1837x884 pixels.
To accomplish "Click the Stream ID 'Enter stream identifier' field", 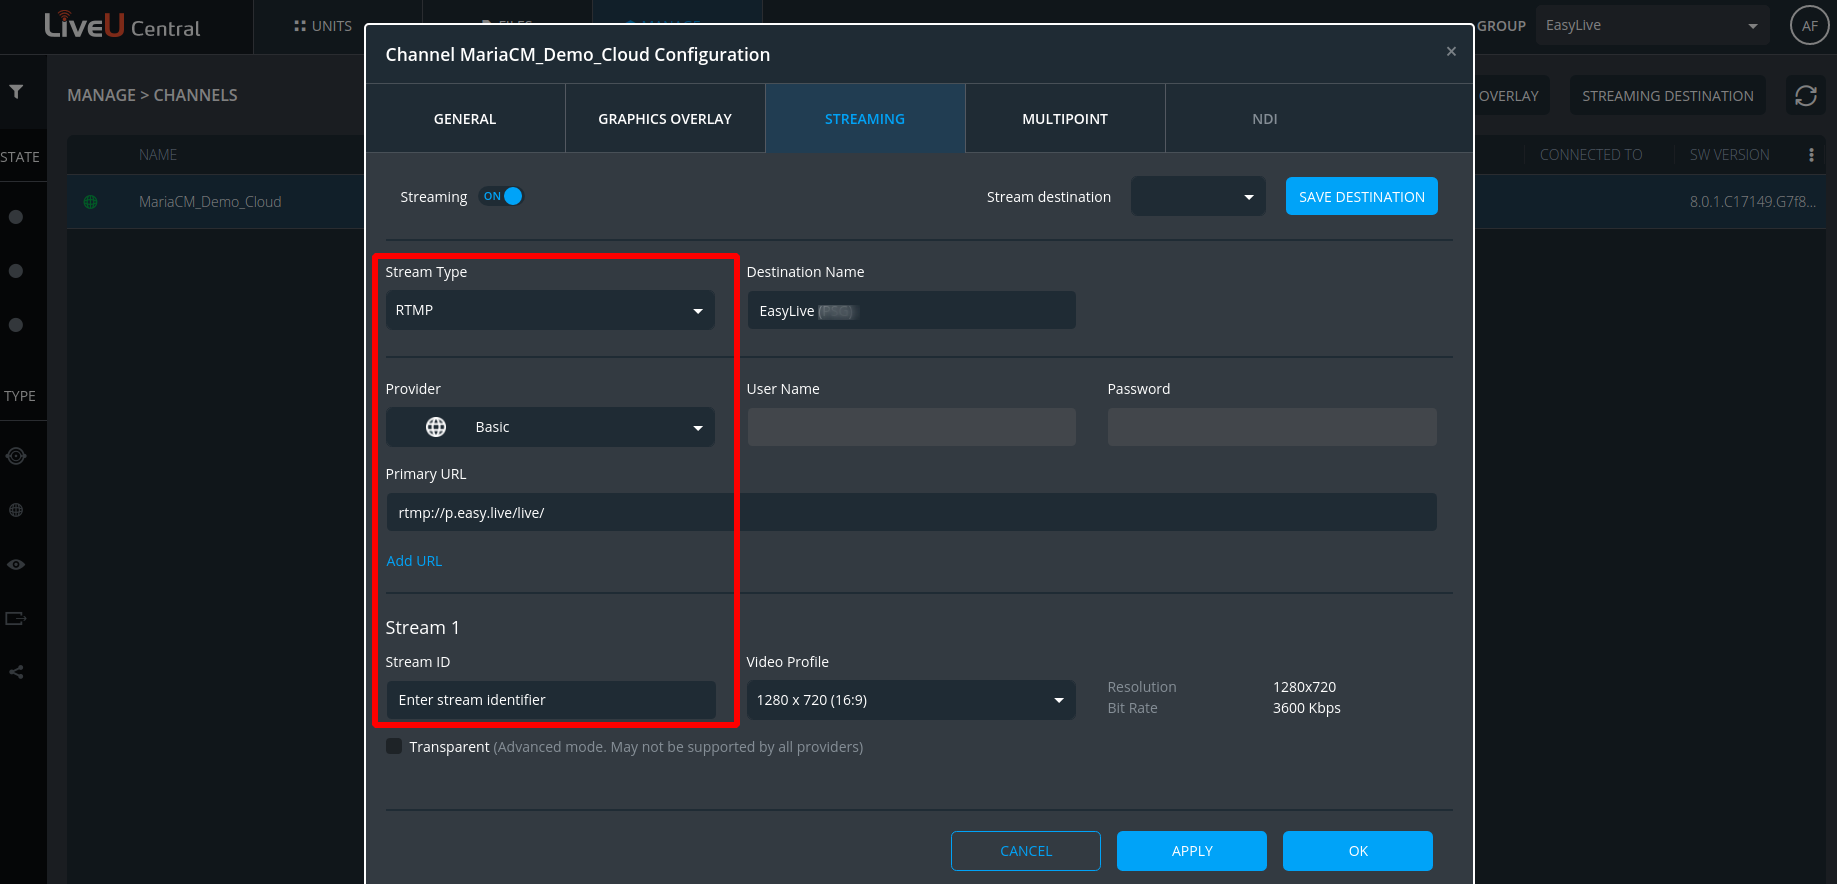I will 551,700.
